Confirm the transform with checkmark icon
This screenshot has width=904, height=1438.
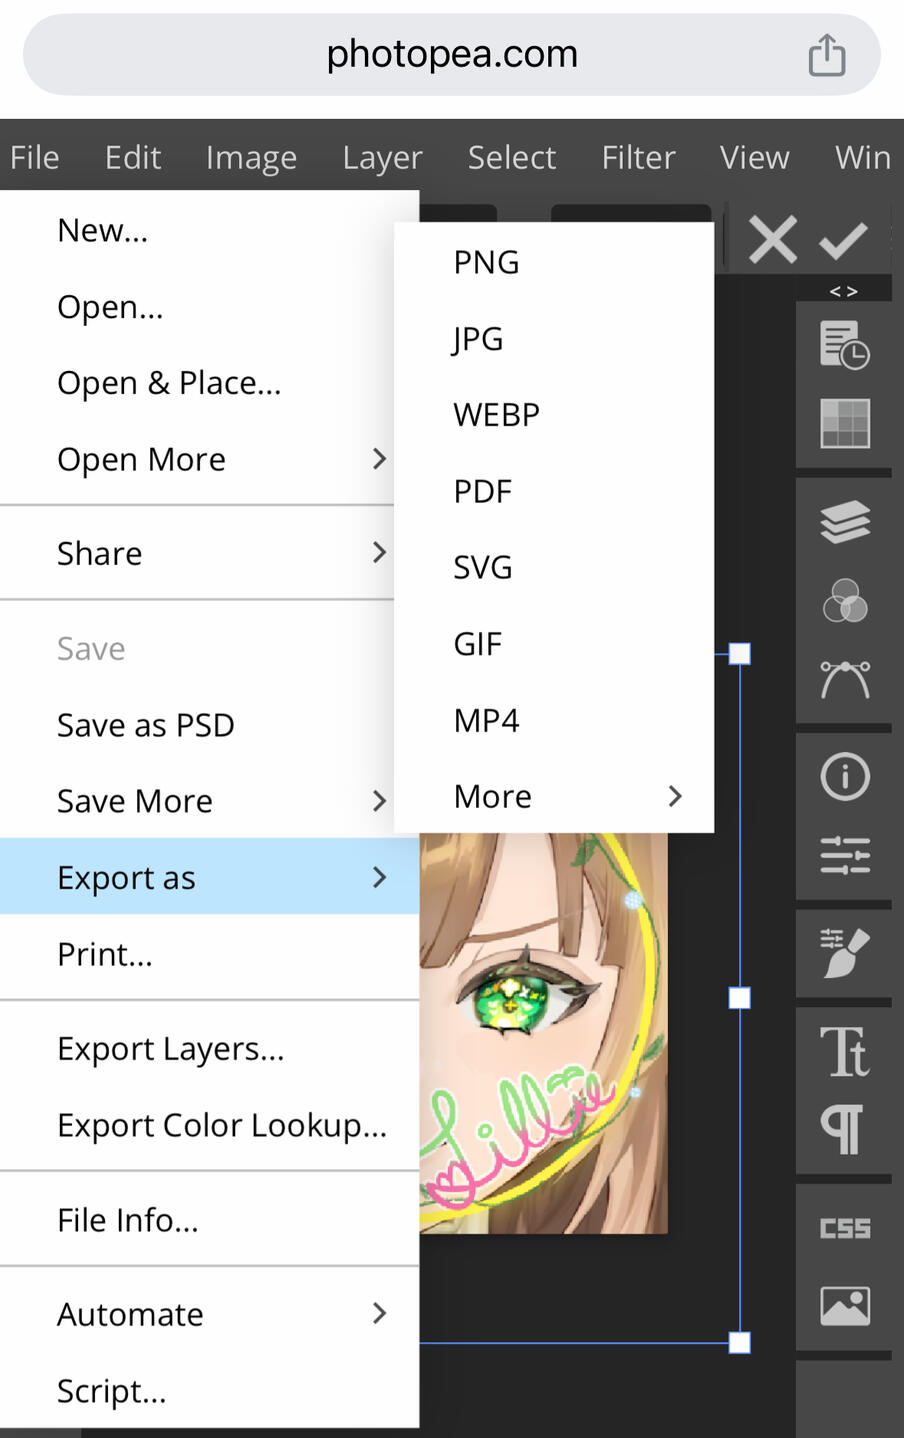843,240
